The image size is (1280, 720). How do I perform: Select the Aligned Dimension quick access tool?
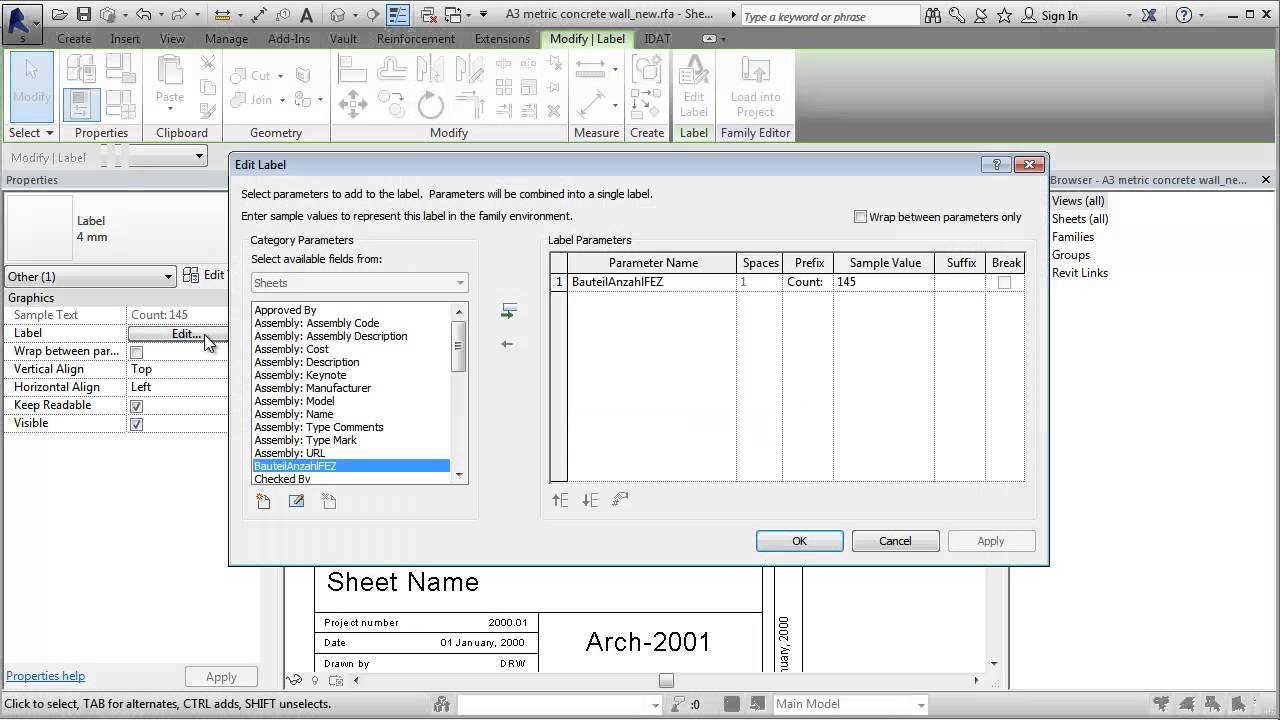click(x=258, y=15)
